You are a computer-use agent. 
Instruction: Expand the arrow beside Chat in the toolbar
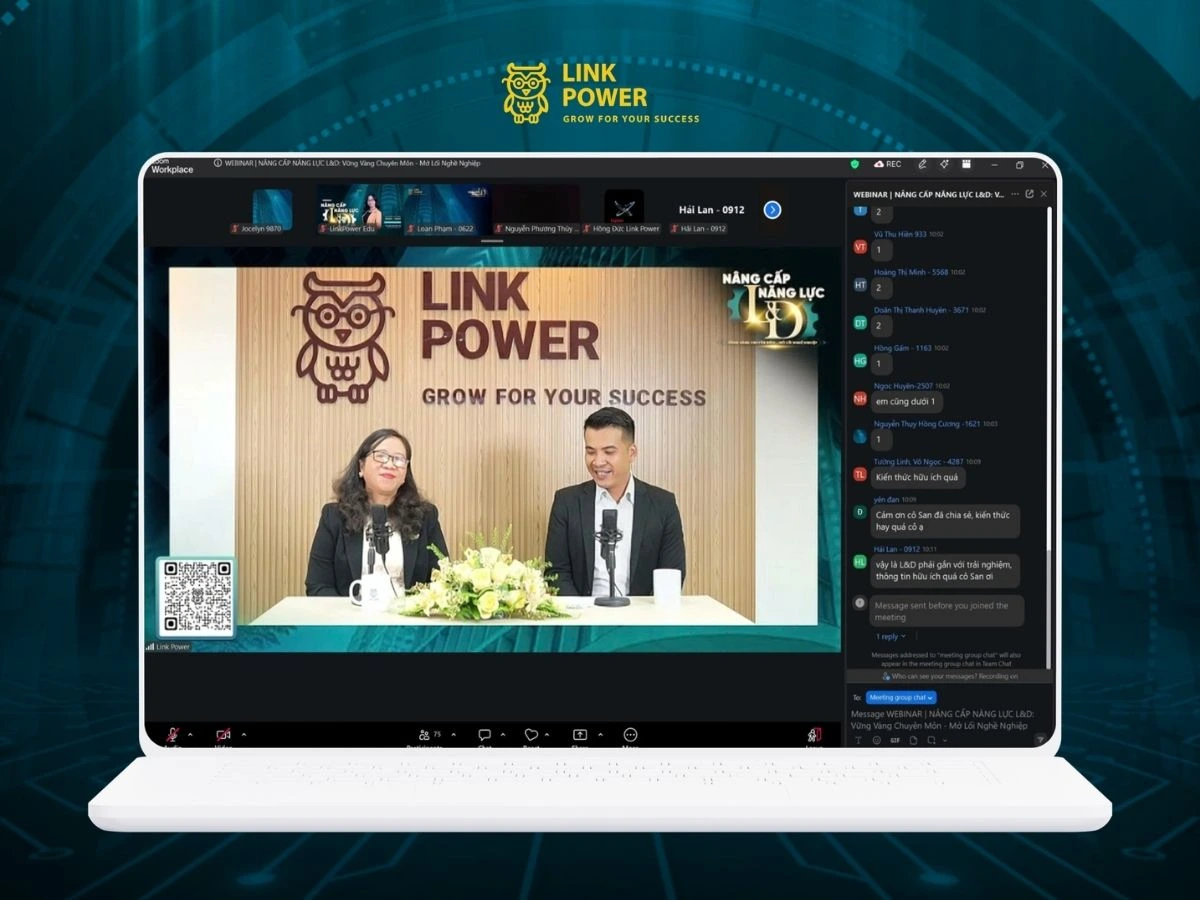(502, 734)
